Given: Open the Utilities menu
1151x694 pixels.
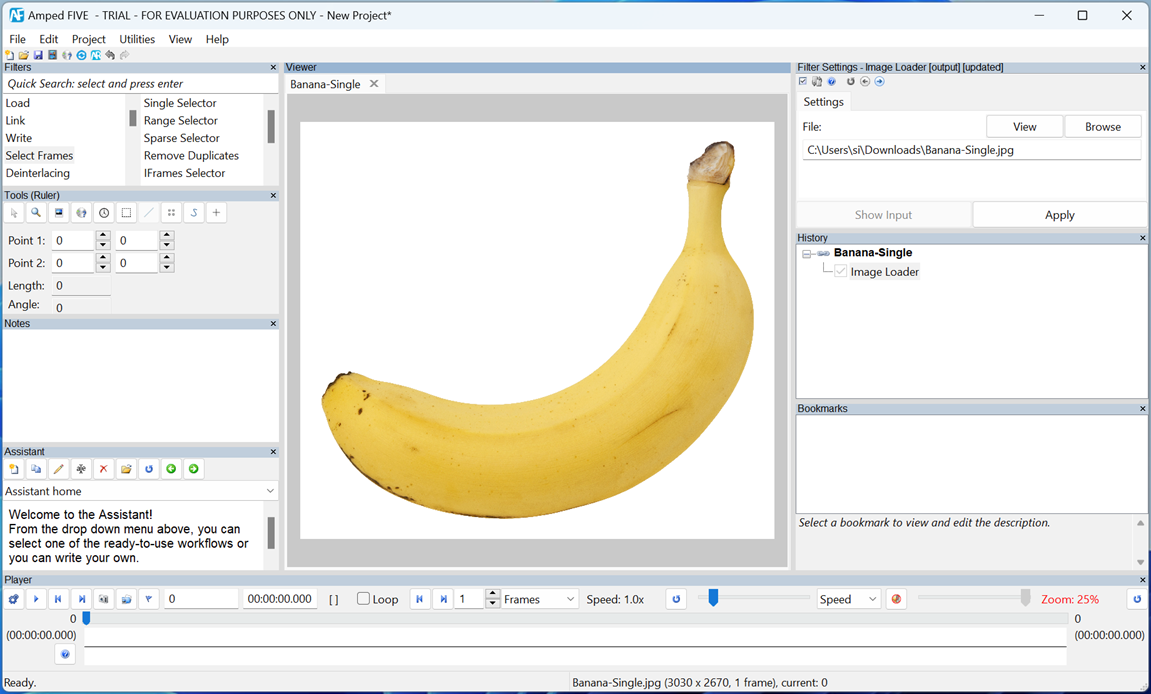Looking at the screenshot, I should (x=137, y=39).
